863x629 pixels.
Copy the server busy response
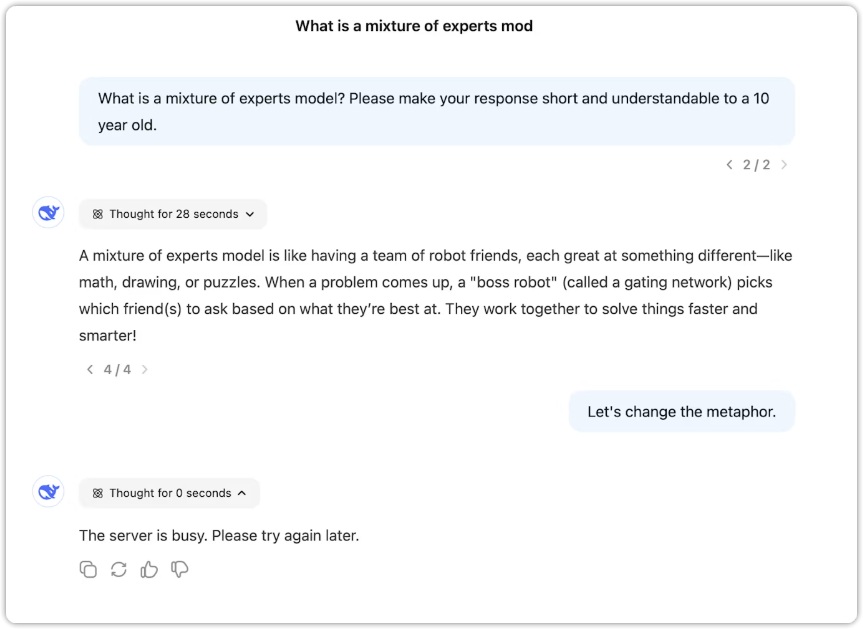(x=88, y=569)
